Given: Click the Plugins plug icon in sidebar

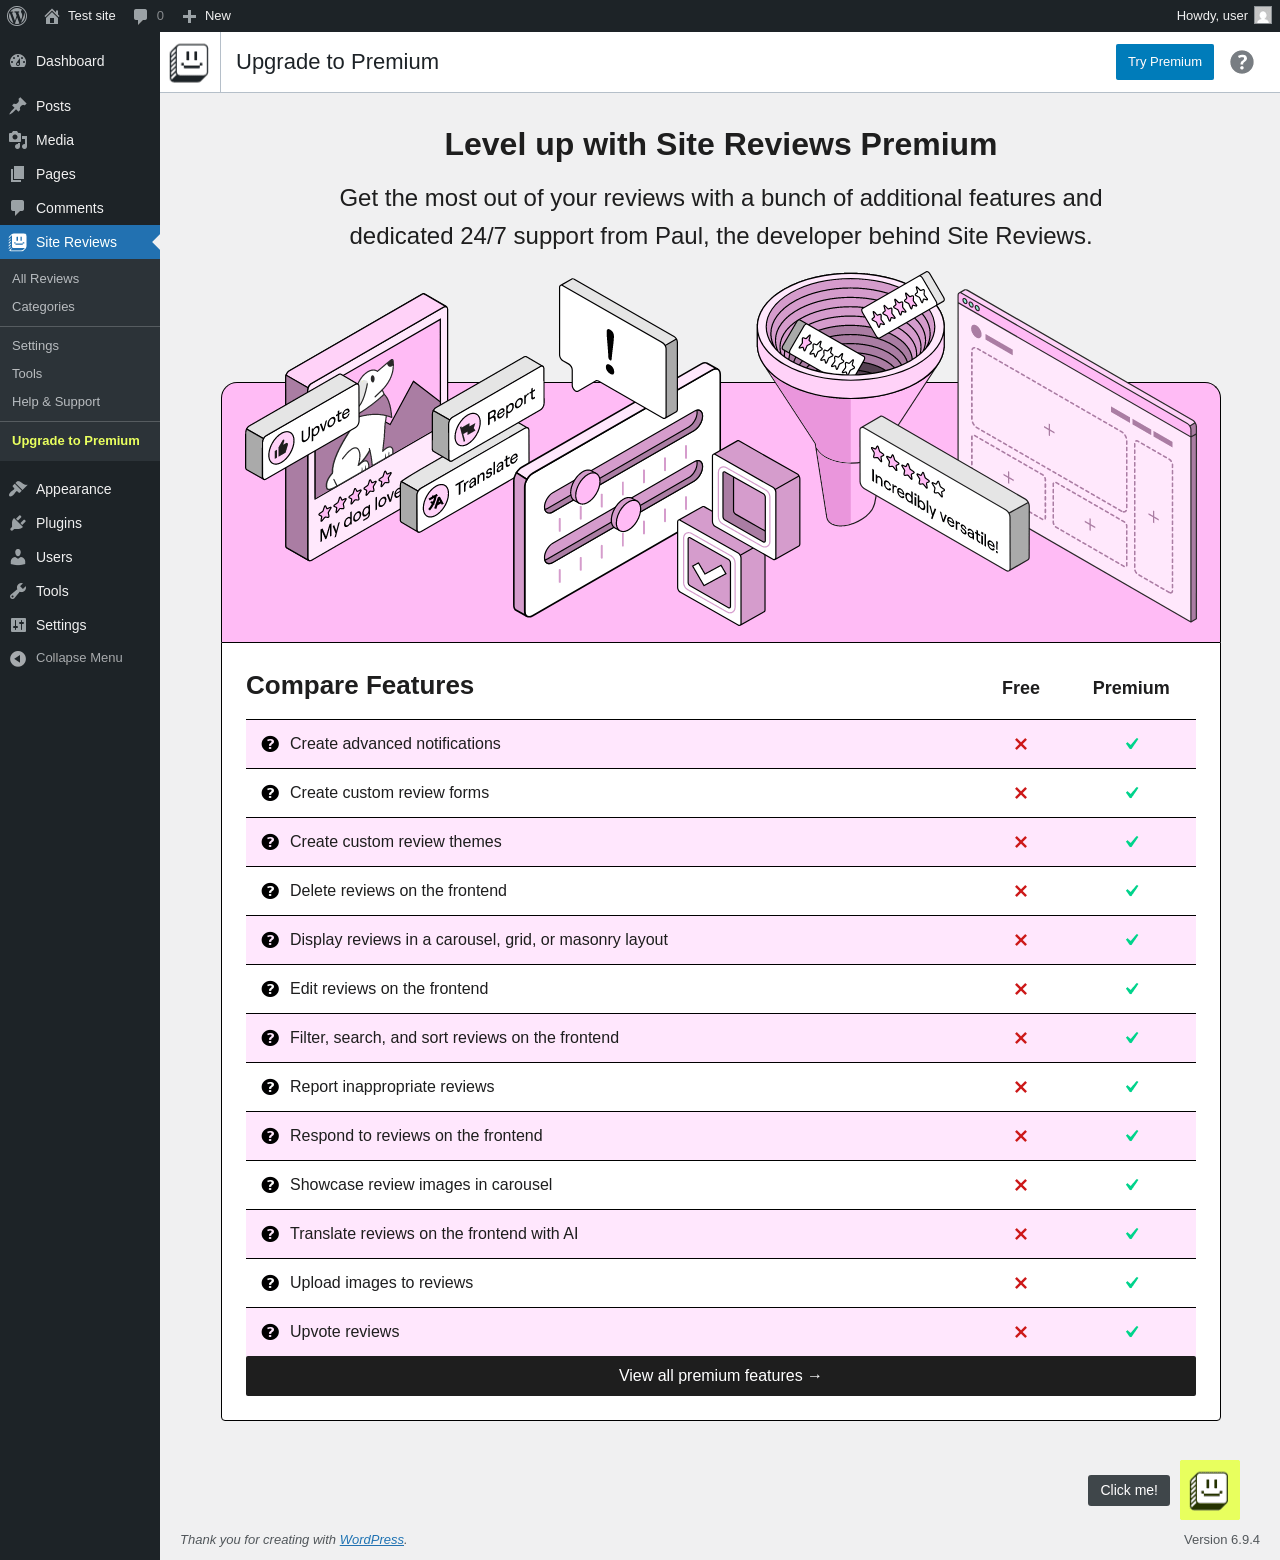Looking at the screenshot, I should pos(18,523).
